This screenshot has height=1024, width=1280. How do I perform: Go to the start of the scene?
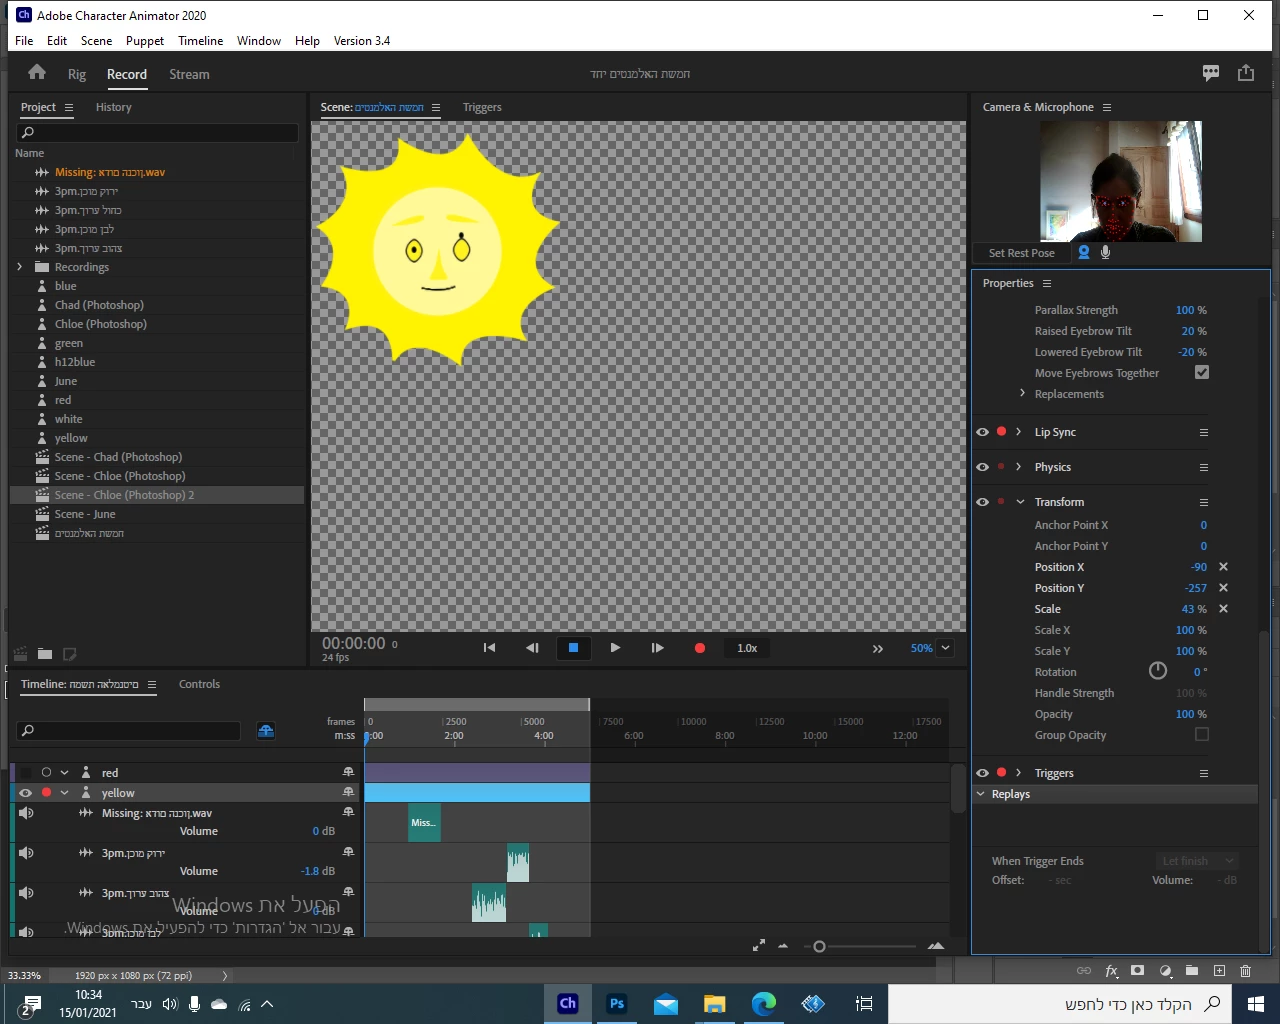[x=489, y=648]
